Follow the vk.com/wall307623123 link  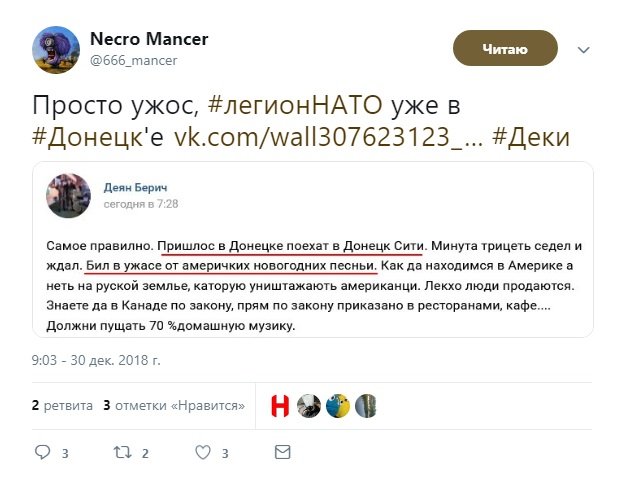pyautogui.click(x=328, y=137)
